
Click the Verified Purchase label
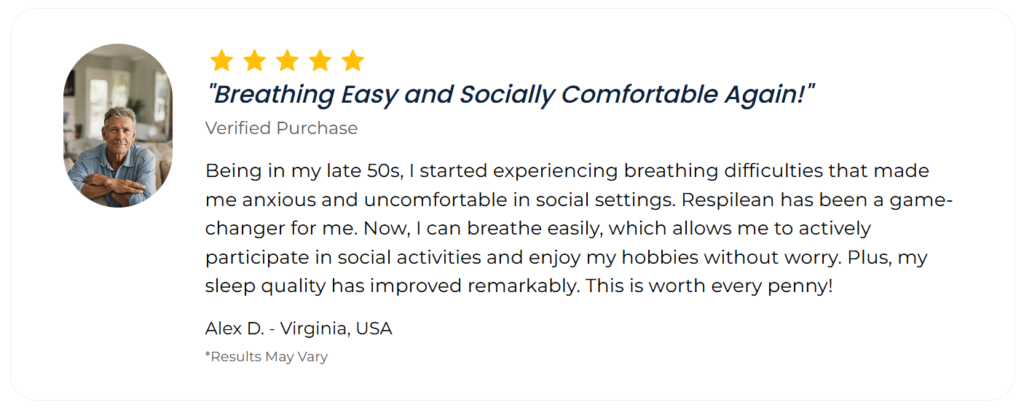click(x=281, y=129)
